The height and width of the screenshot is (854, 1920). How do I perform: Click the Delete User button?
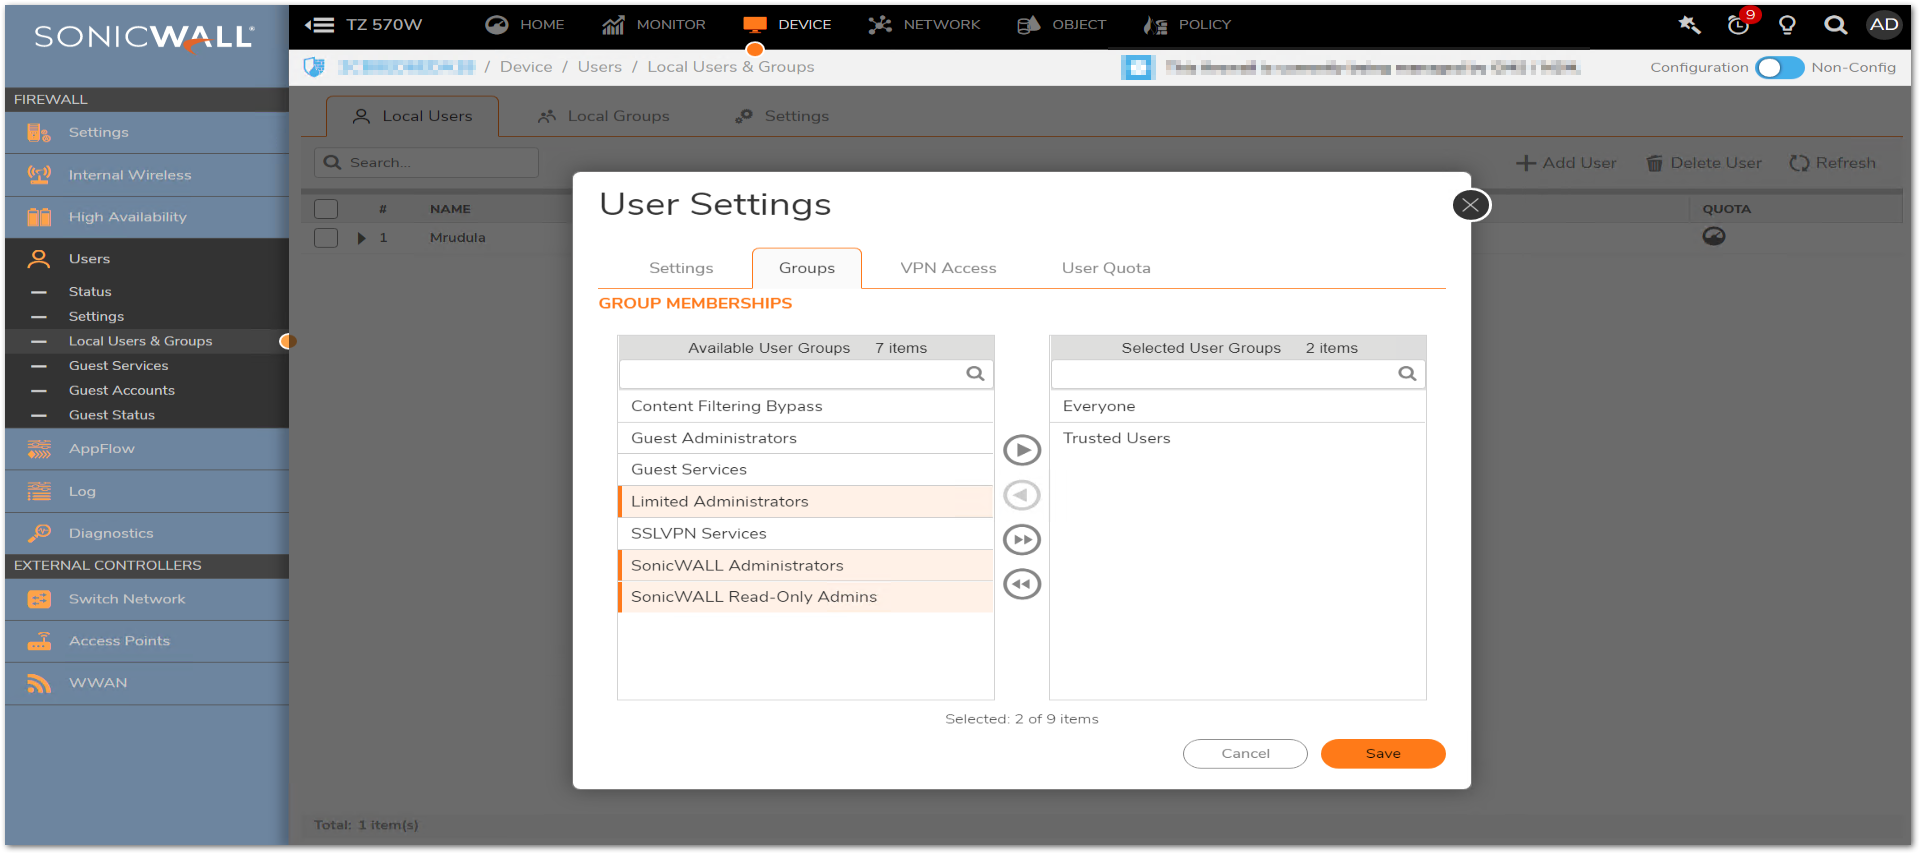point(1704,163)
